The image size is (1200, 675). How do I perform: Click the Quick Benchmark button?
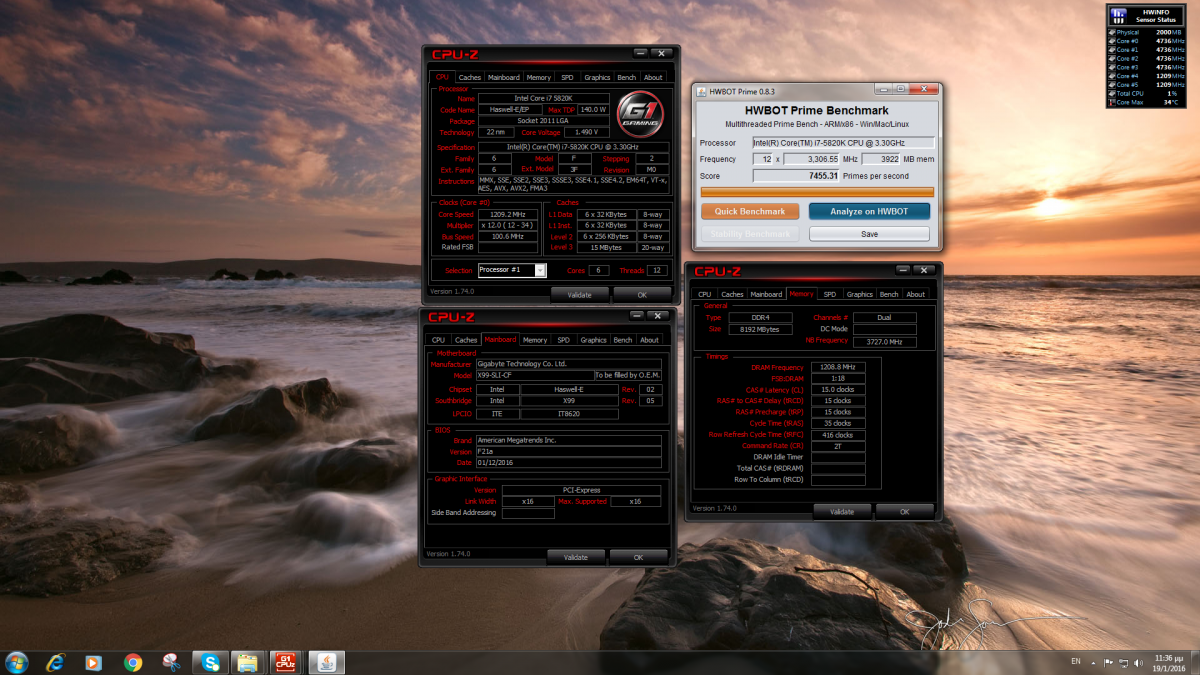point(750,211)
